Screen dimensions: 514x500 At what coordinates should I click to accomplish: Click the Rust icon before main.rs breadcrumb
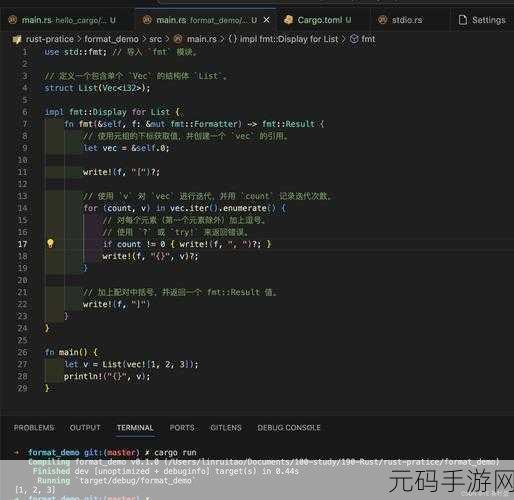(x=179, y=39)
